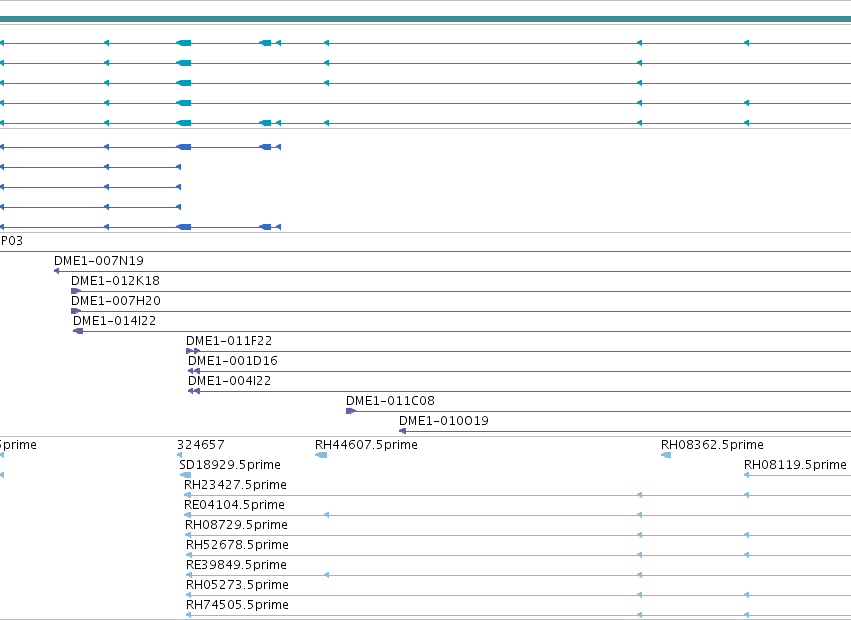Select the DME1-007H20 clone label
Viewport: 851px width, 620px height.
pos(116,301)
